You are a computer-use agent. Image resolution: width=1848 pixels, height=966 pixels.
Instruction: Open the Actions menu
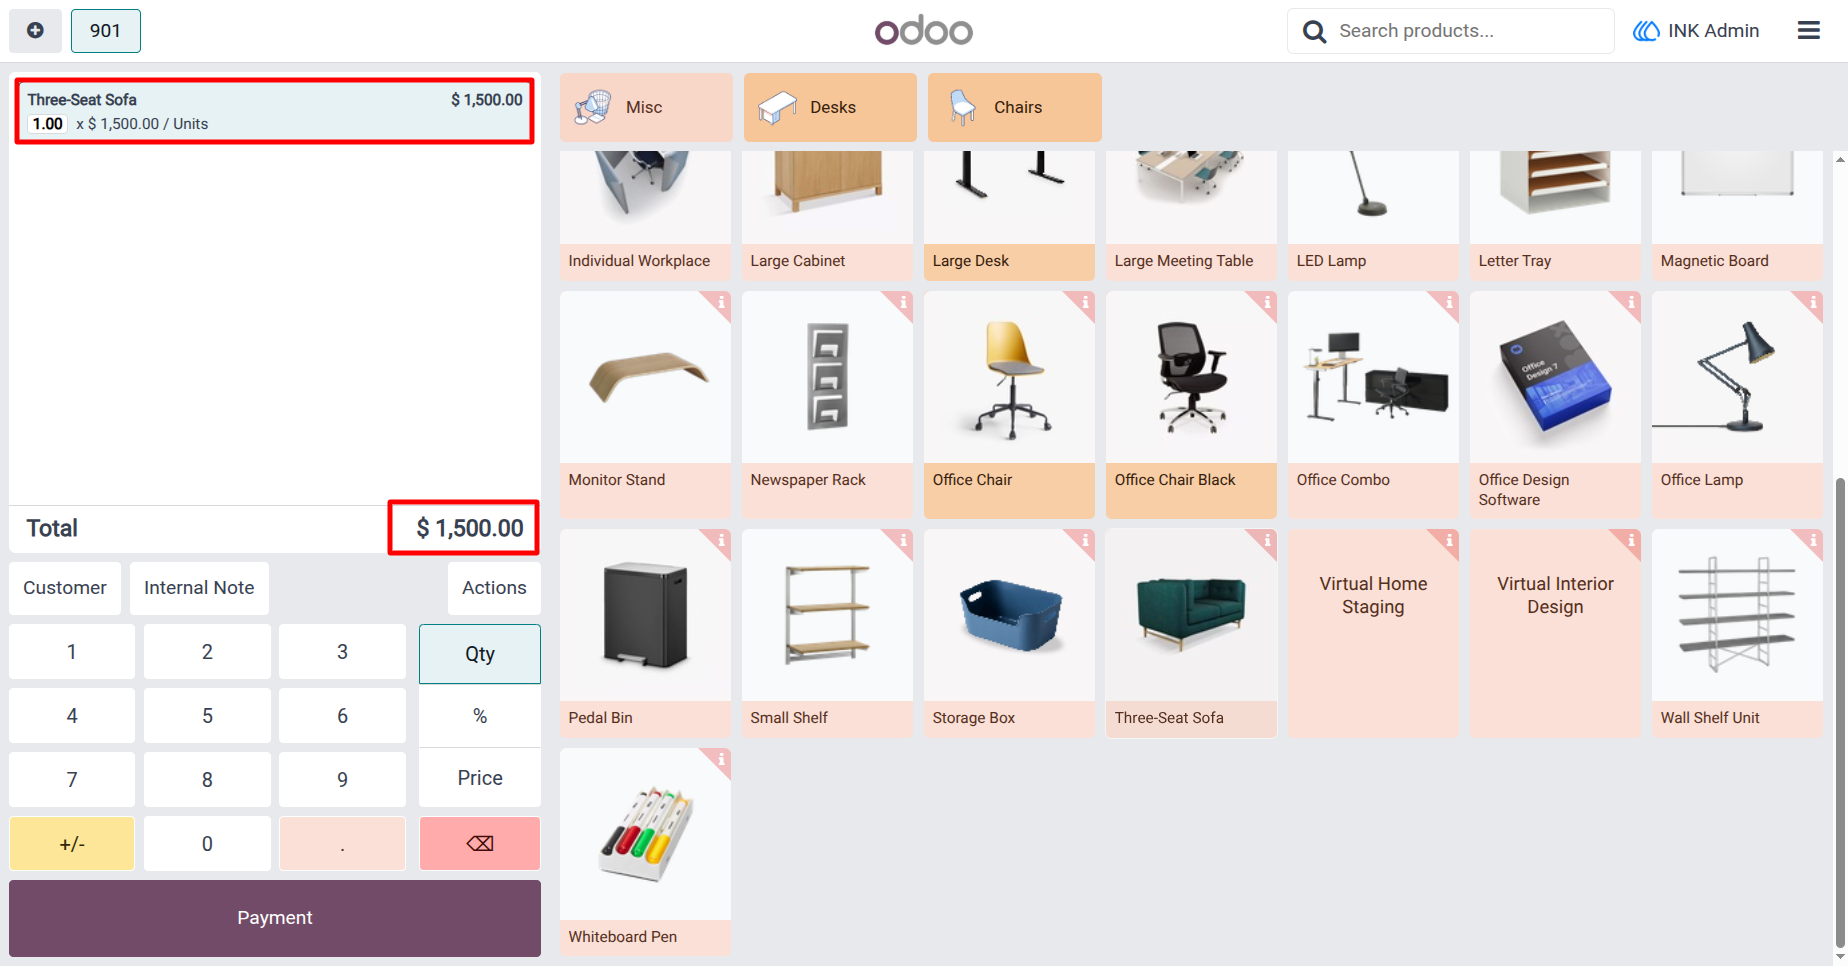(x=494, y=588)
